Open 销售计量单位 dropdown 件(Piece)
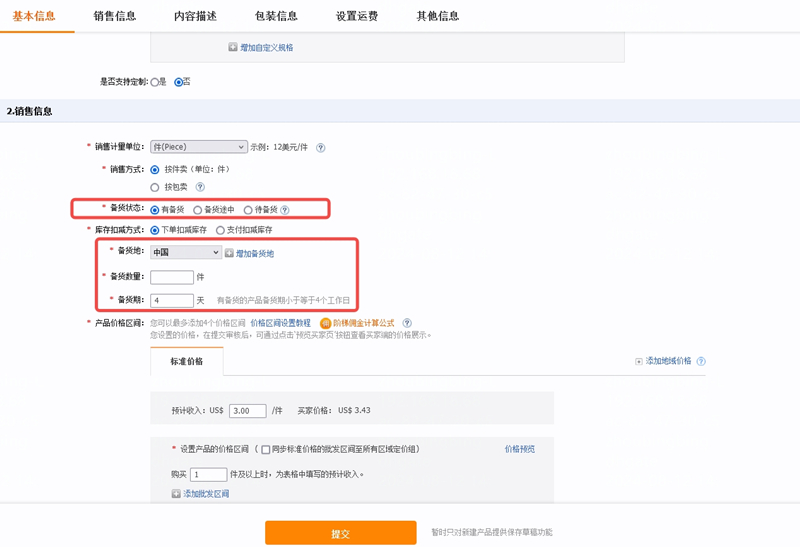The image size is (800, 547). pyautogui.click(x=198, y=147)
